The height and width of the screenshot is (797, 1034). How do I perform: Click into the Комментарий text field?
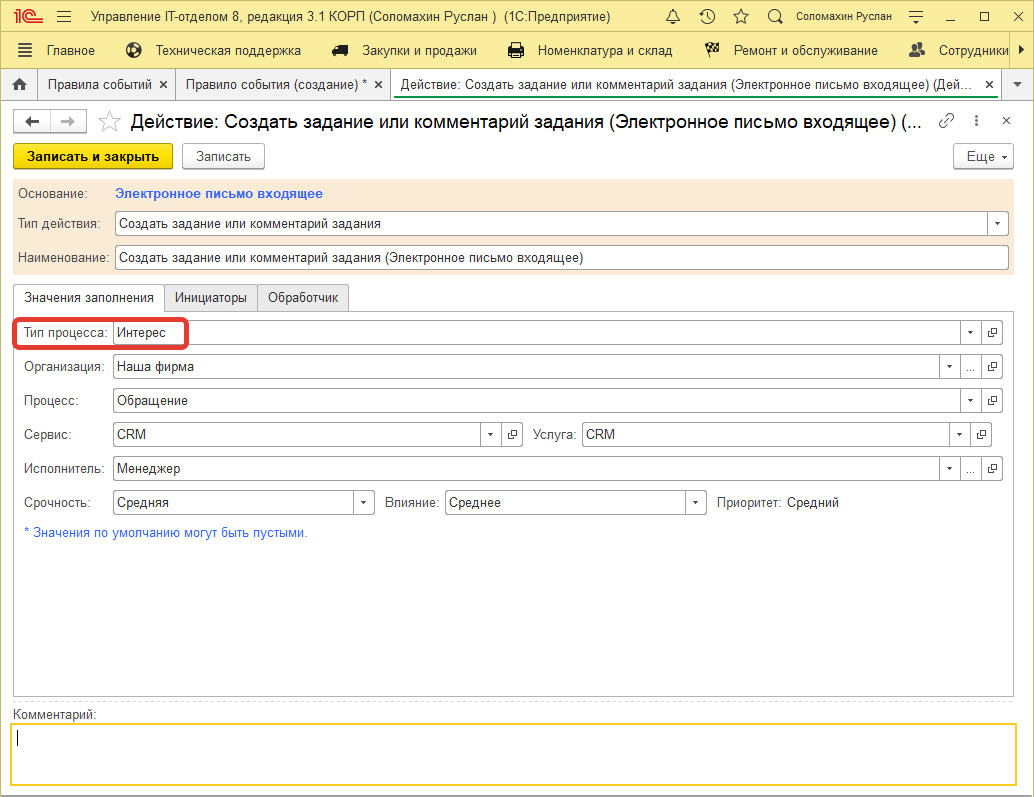514,753
